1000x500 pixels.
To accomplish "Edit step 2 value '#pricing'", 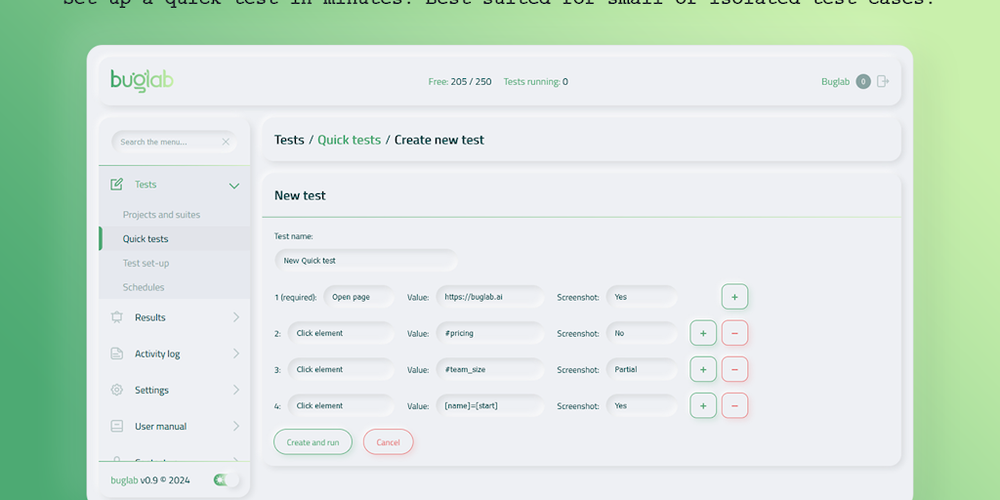I will click(490, 333).
